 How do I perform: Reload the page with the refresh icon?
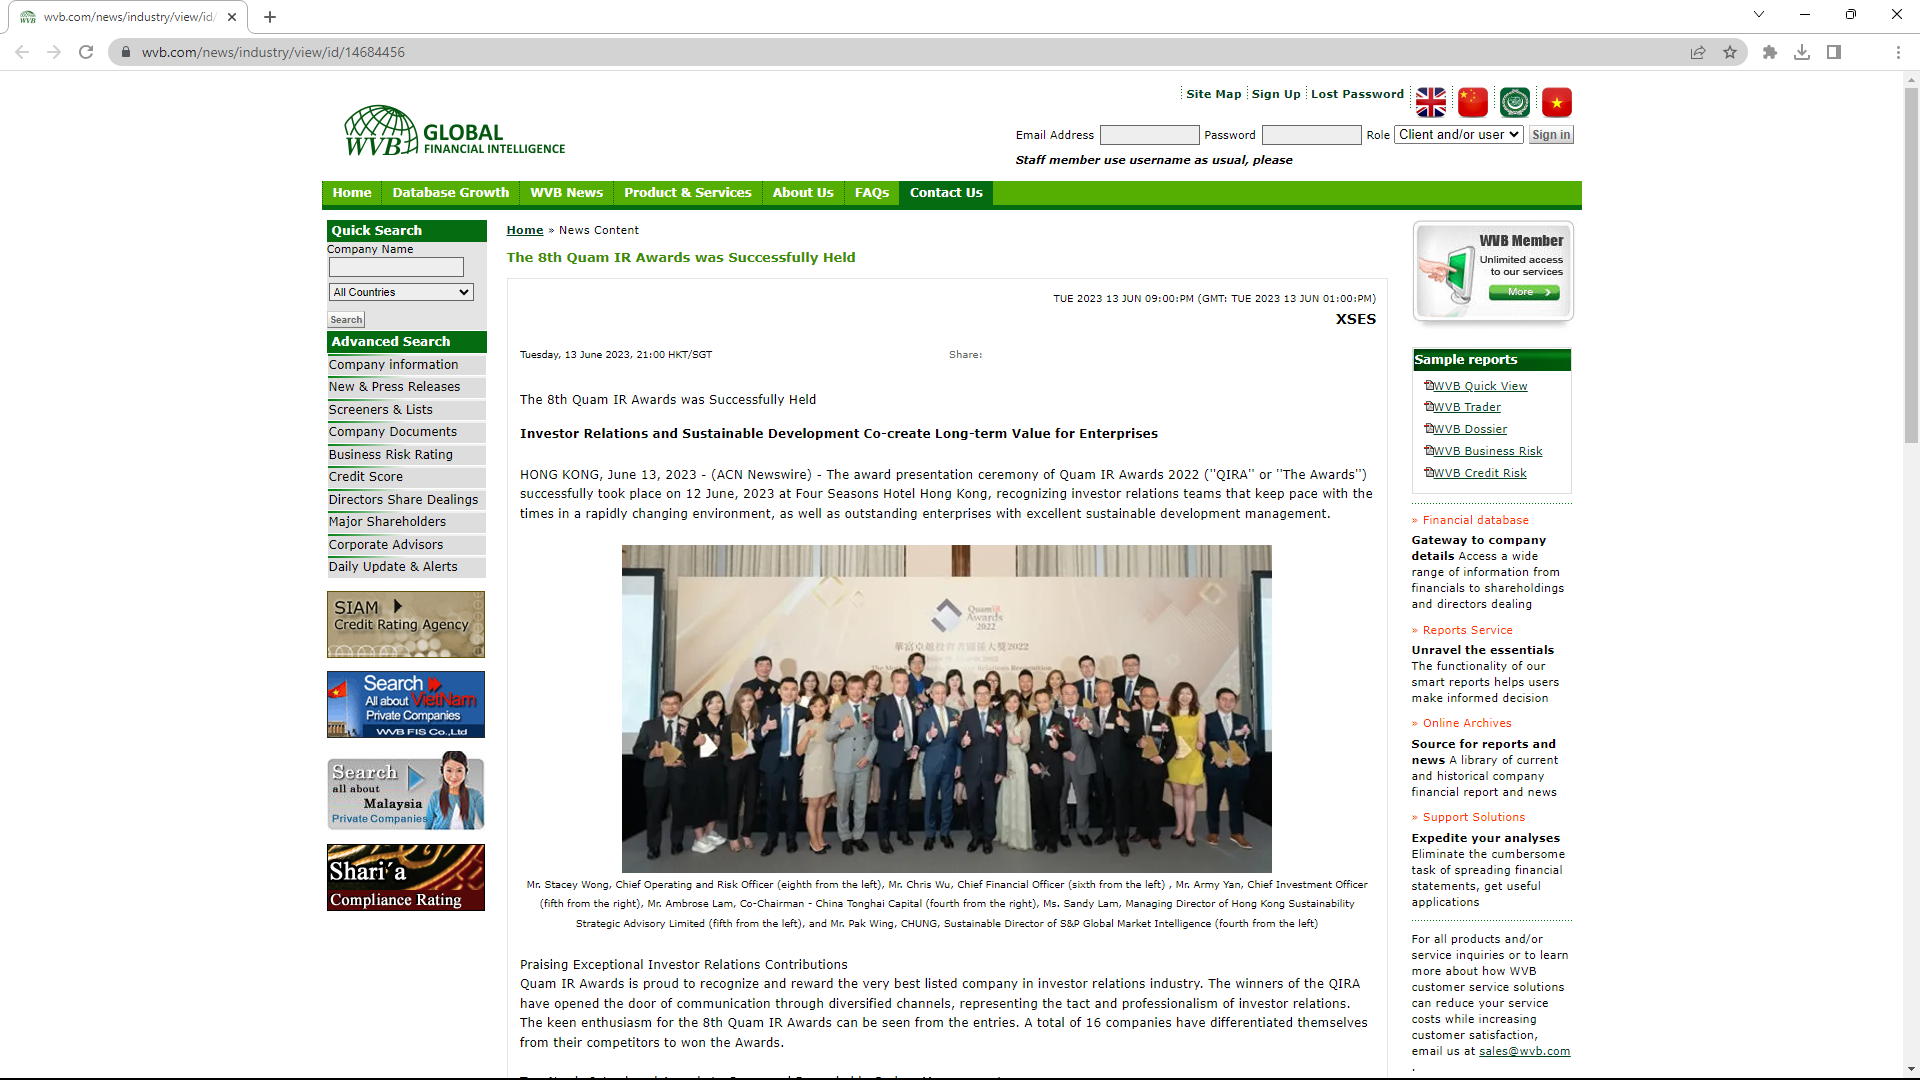86,52
